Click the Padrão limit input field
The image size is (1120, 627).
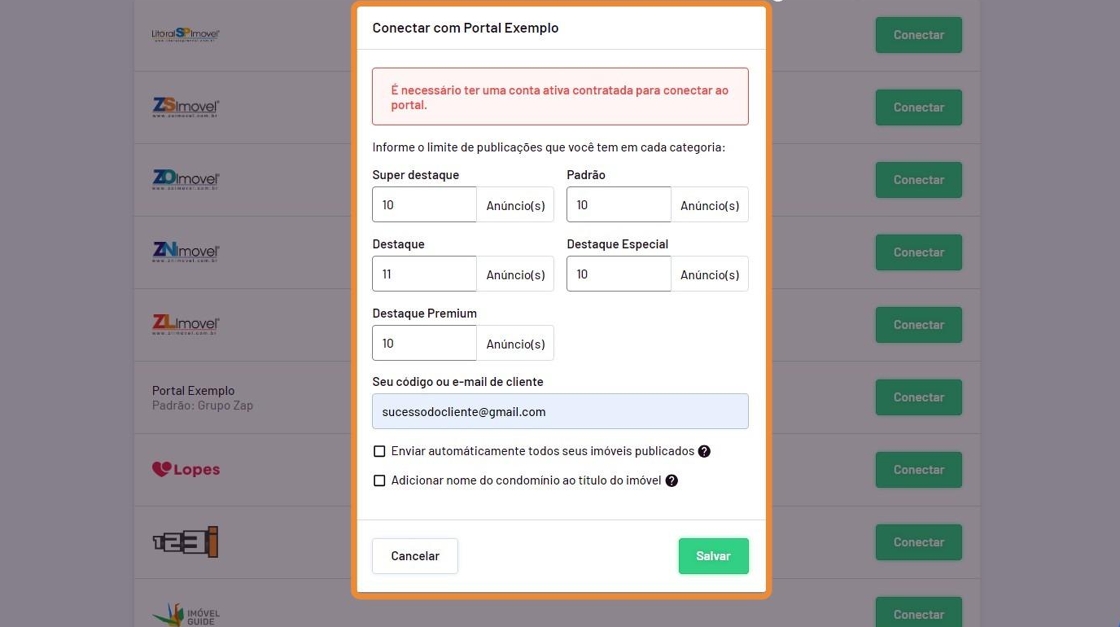[618, 205]
